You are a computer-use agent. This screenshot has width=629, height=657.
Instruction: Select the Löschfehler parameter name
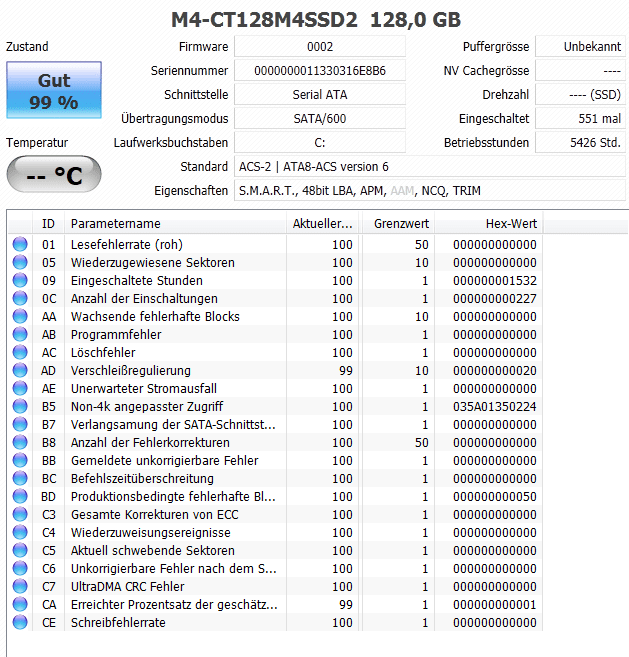103,352
